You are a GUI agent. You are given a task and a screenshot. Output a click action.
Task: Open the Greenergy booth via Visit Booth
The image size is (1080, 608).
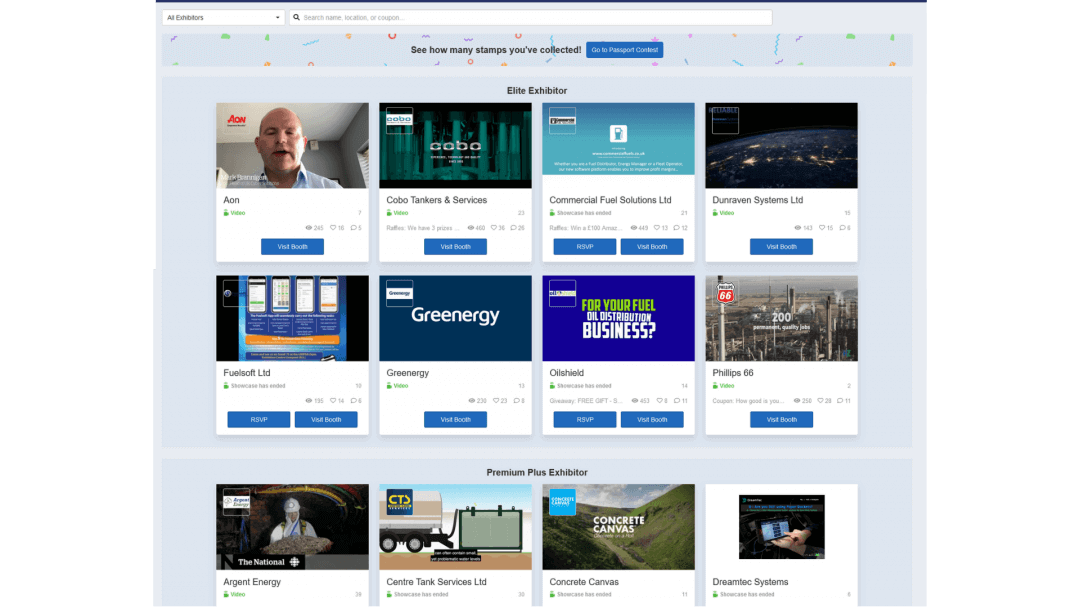455,420
